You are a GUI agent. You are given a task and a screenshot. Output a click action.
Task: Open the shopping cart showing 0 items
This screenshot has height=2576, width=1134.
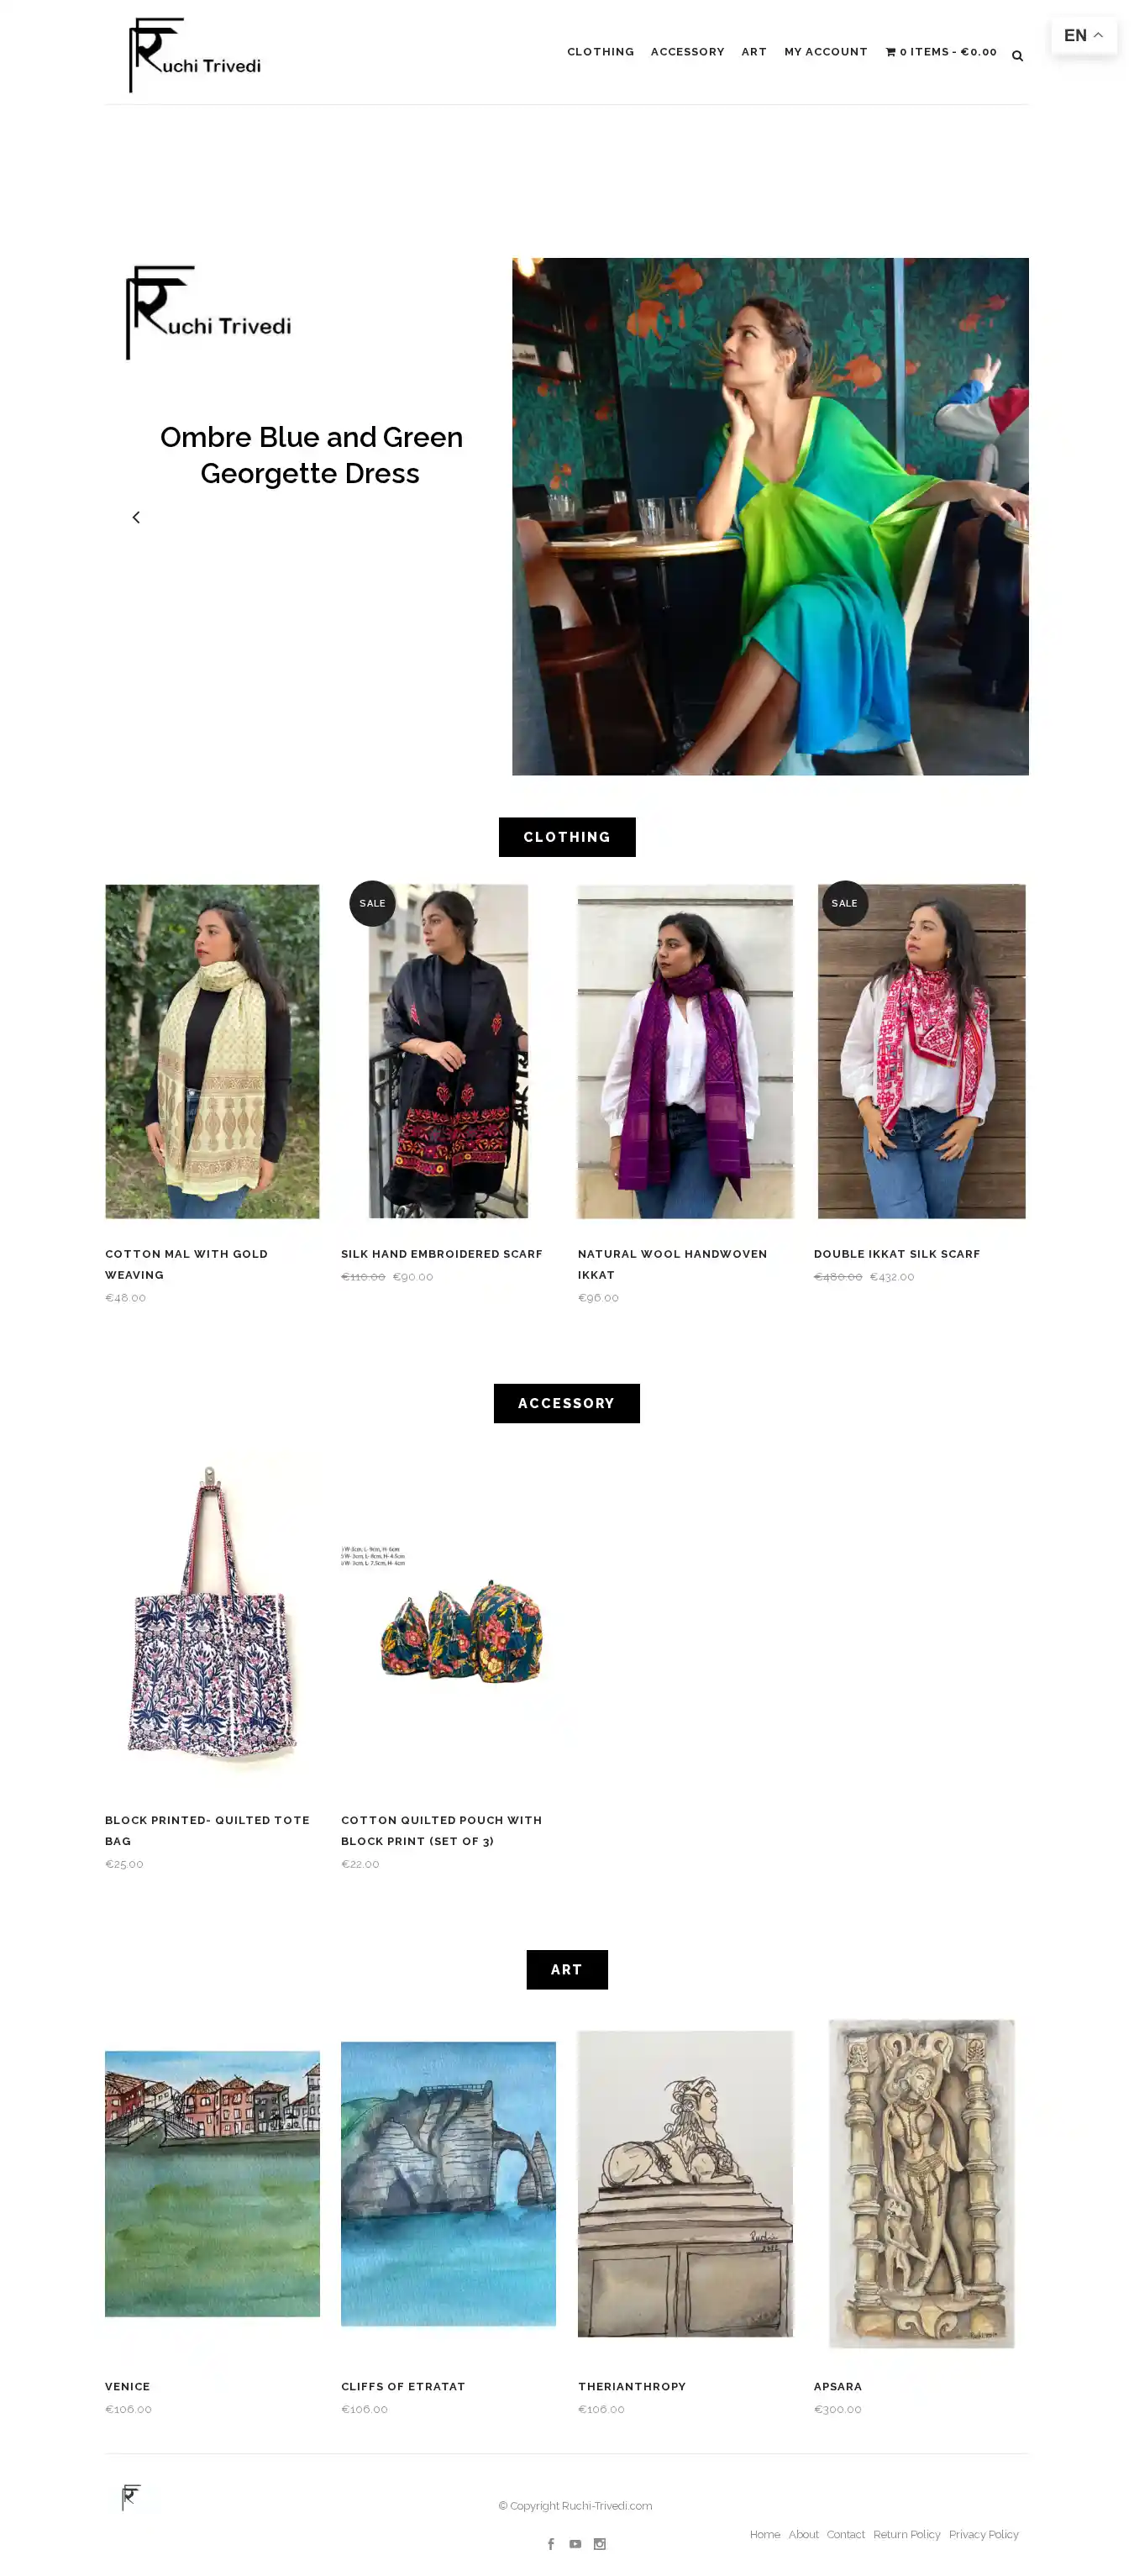940,52
